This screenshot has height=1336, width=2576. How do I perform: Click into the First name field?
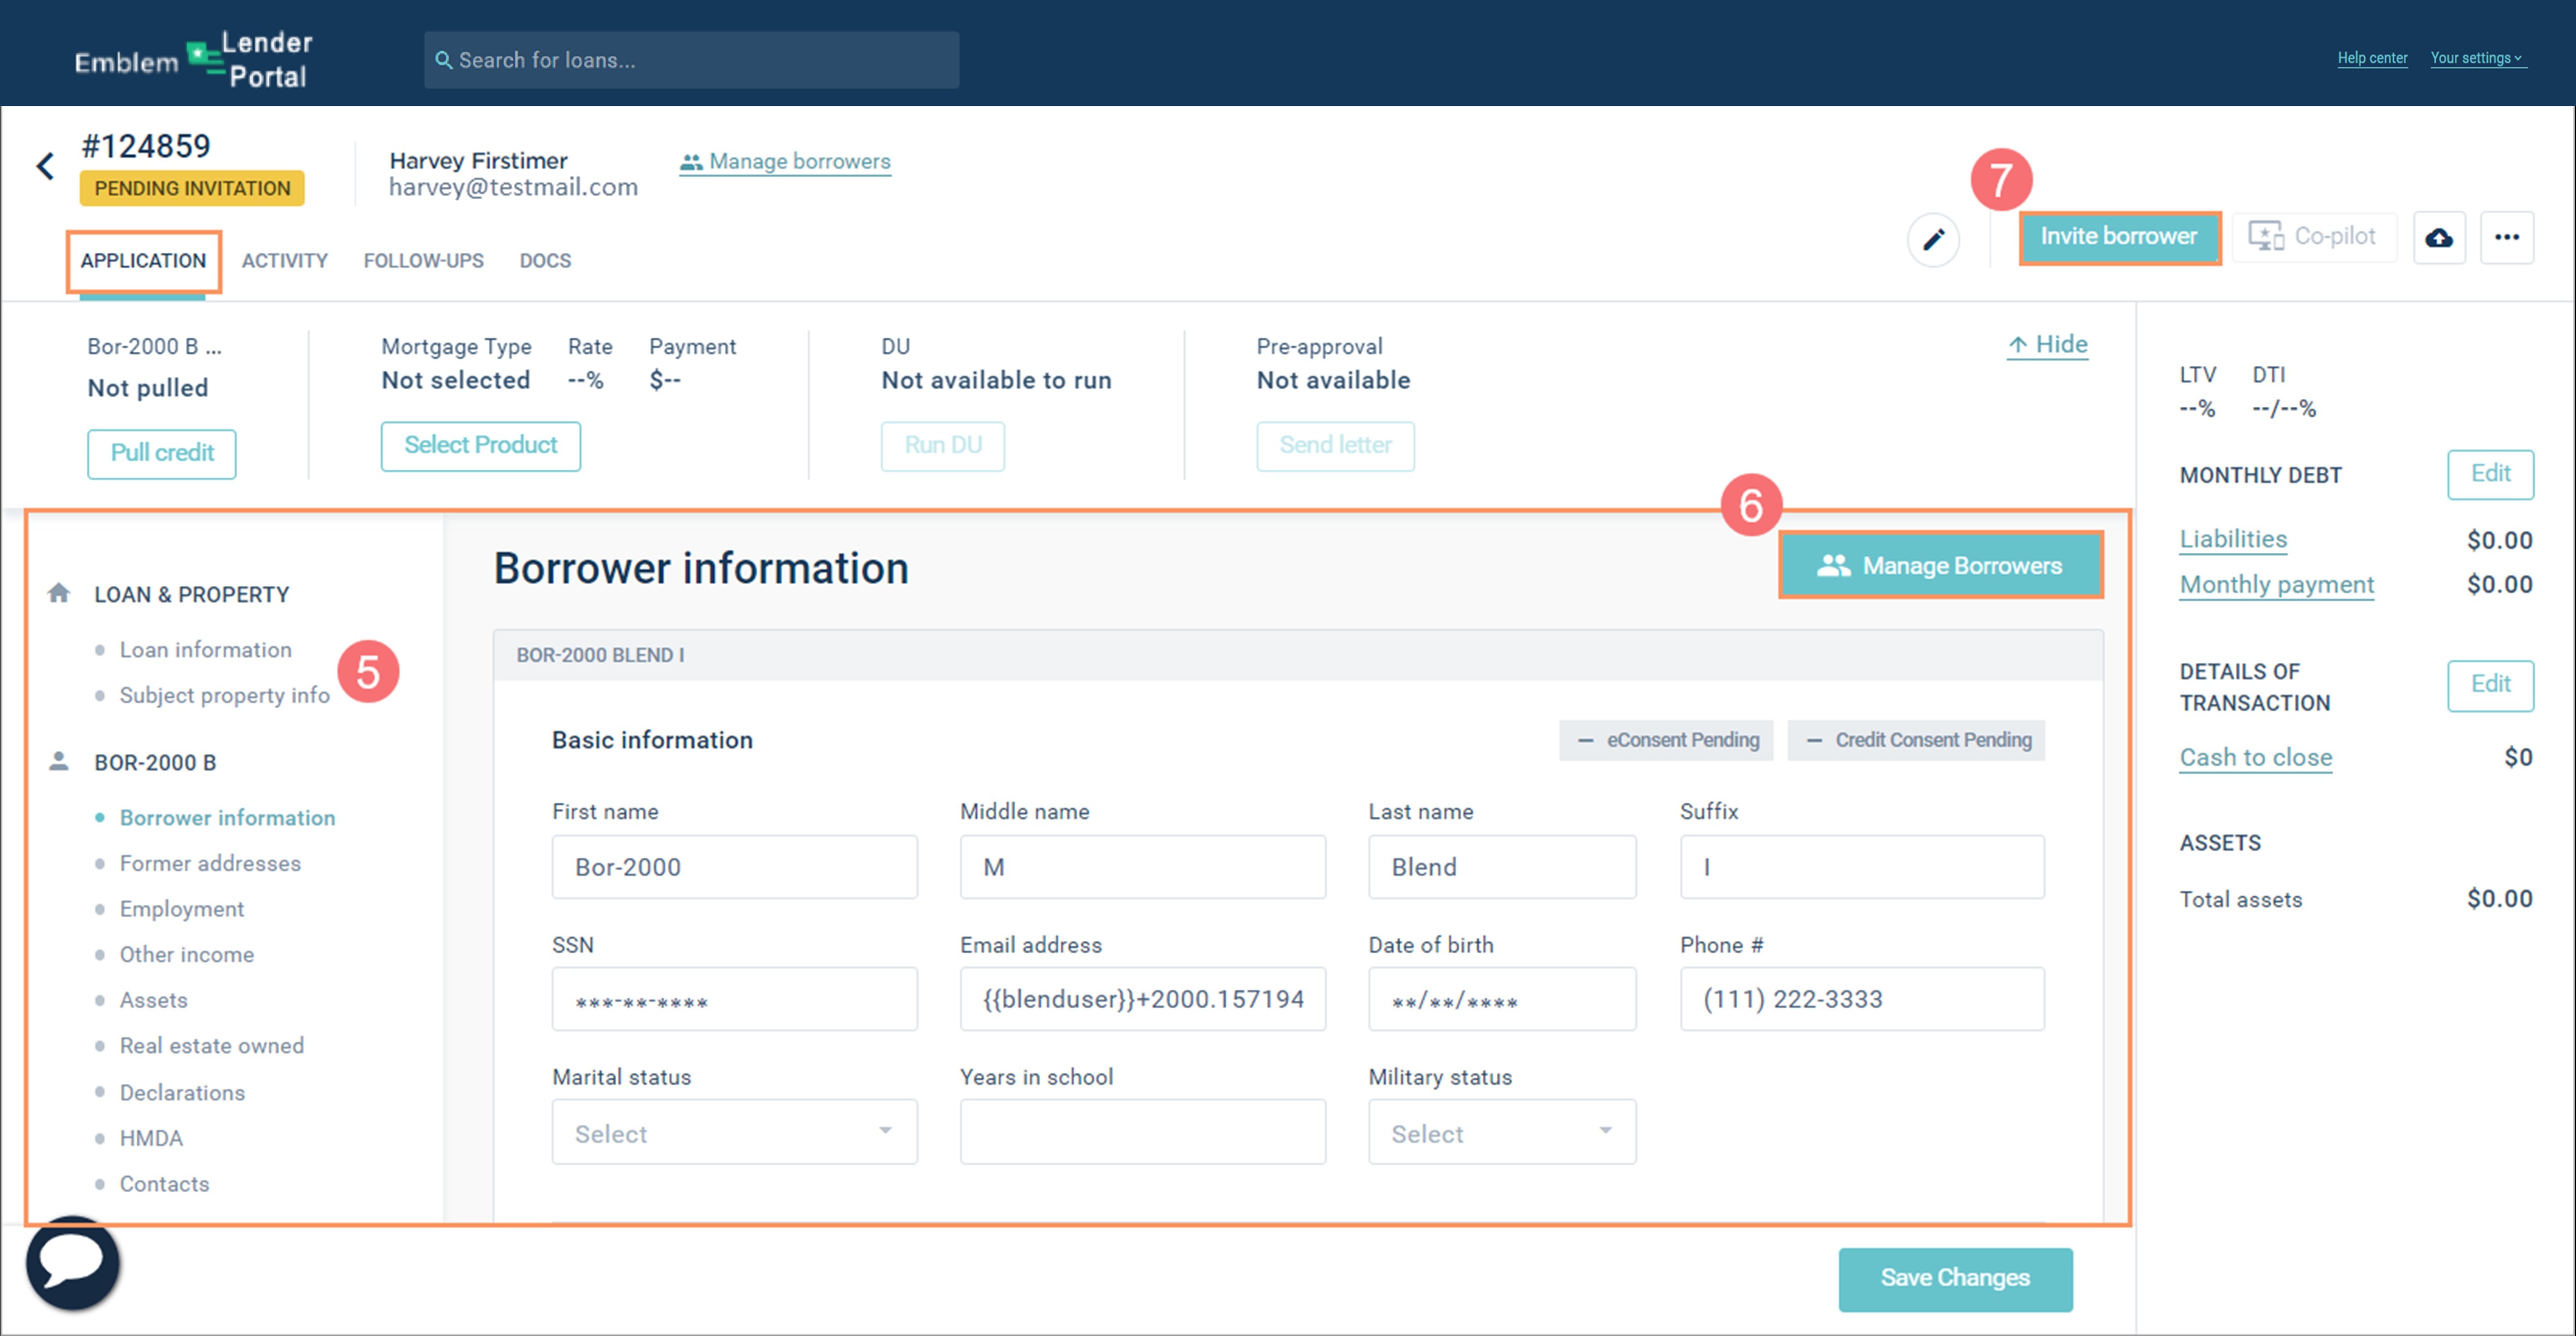(734, 866)
